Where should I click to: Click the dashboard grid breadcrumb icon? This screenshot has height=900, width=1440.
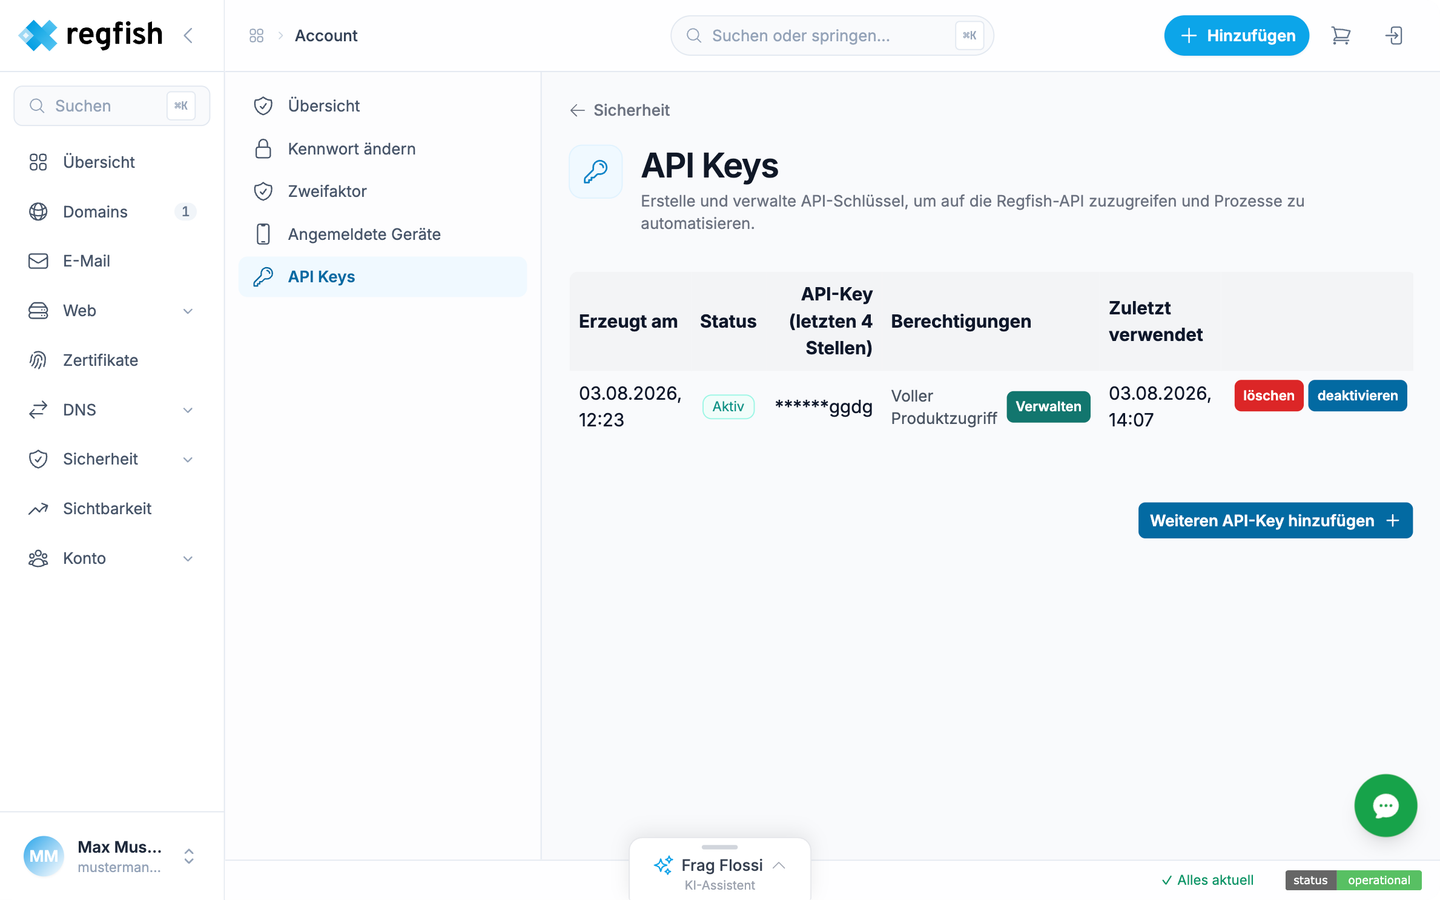click(256, 36)
